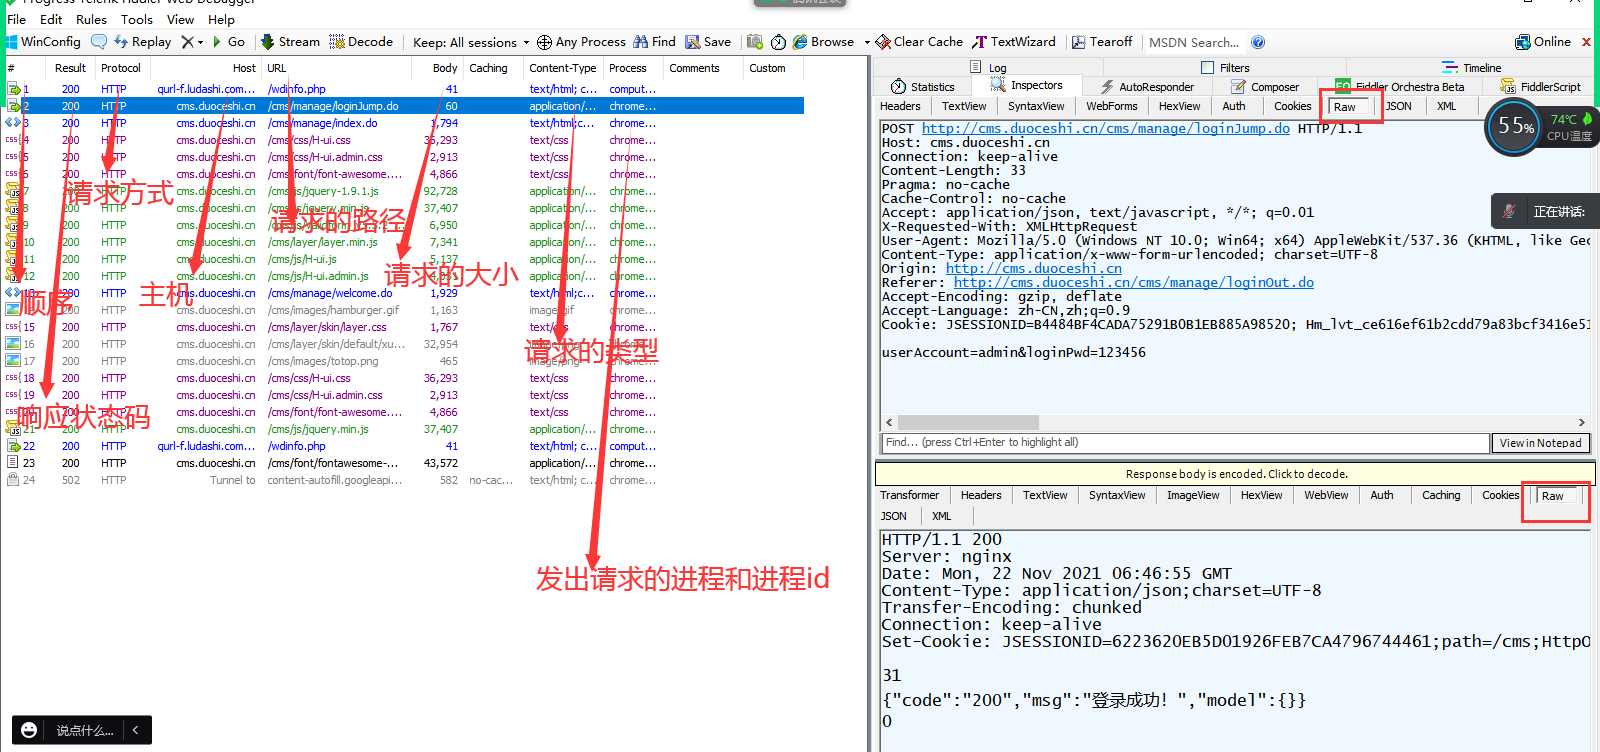
Task: Click the Find highlight input field
Action: pos(1184,442)
